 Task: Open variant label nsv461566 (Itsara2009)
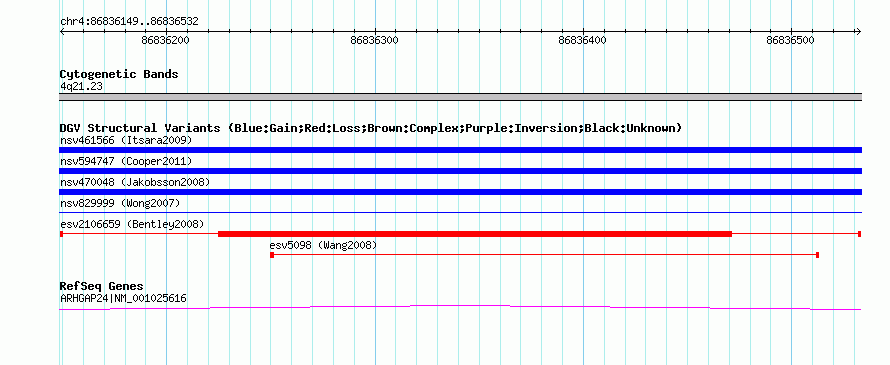click(126, 140)
